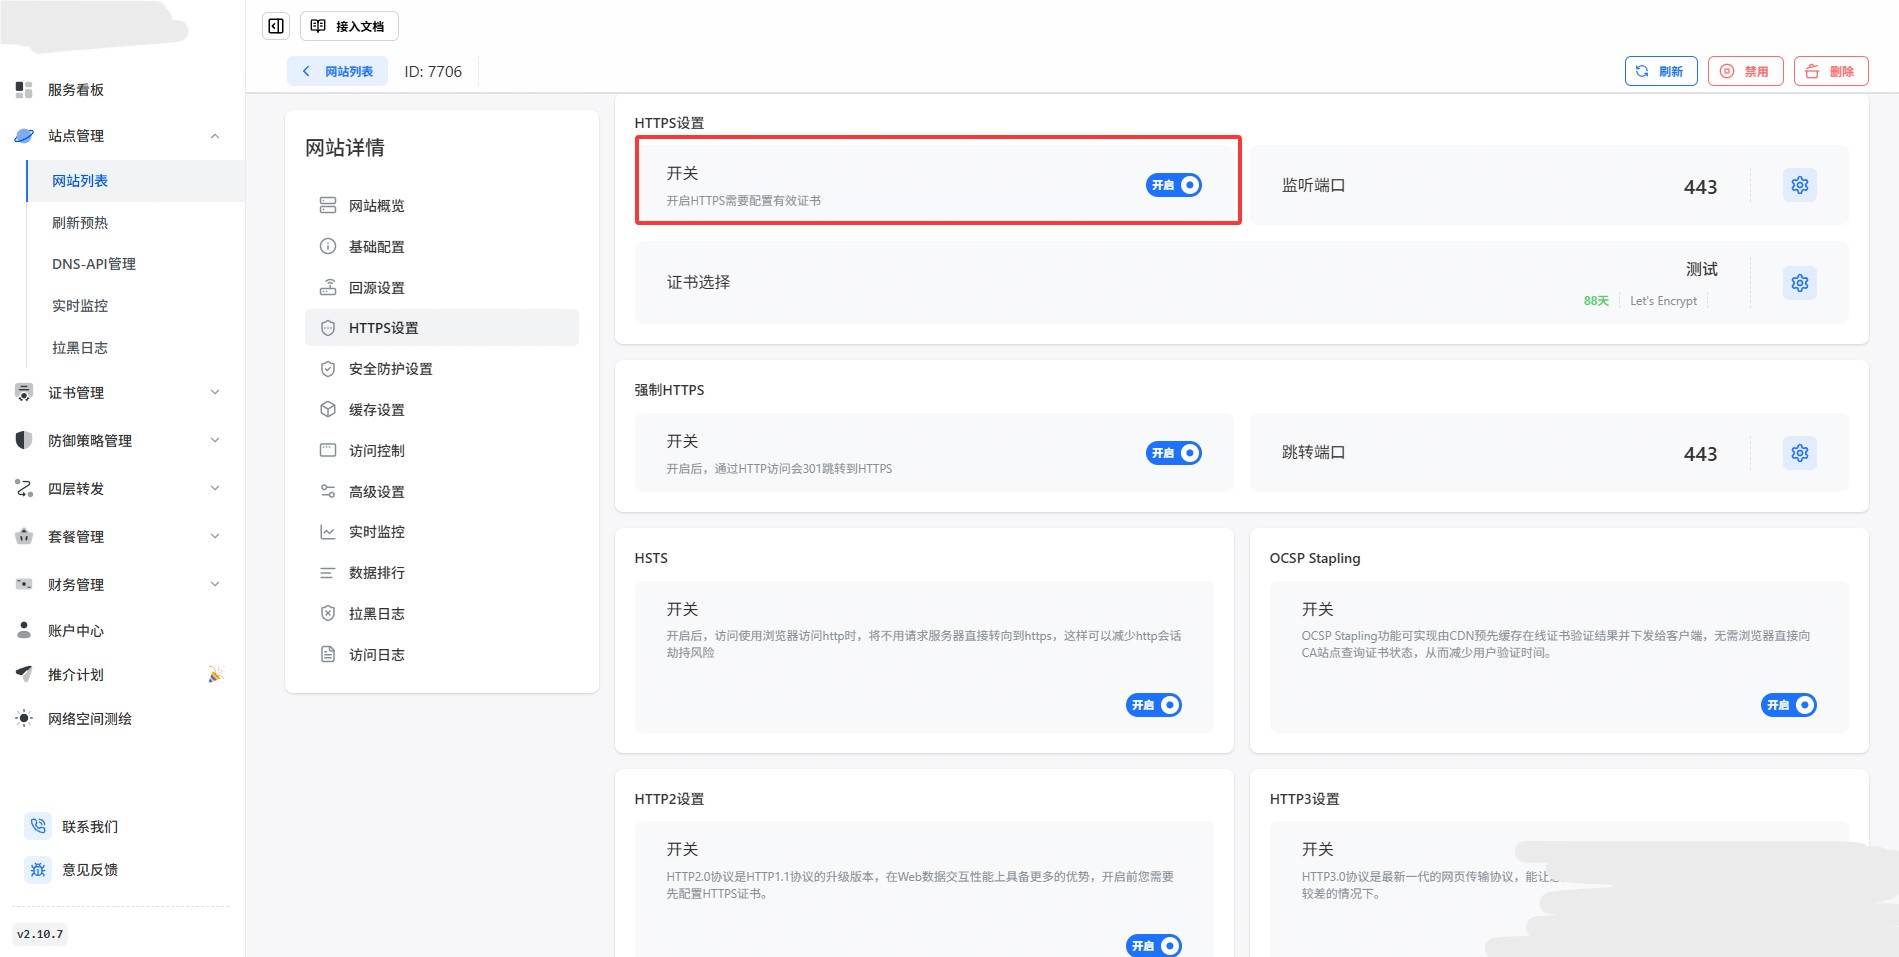Click the listening port settings gear

coord(1799,185)
